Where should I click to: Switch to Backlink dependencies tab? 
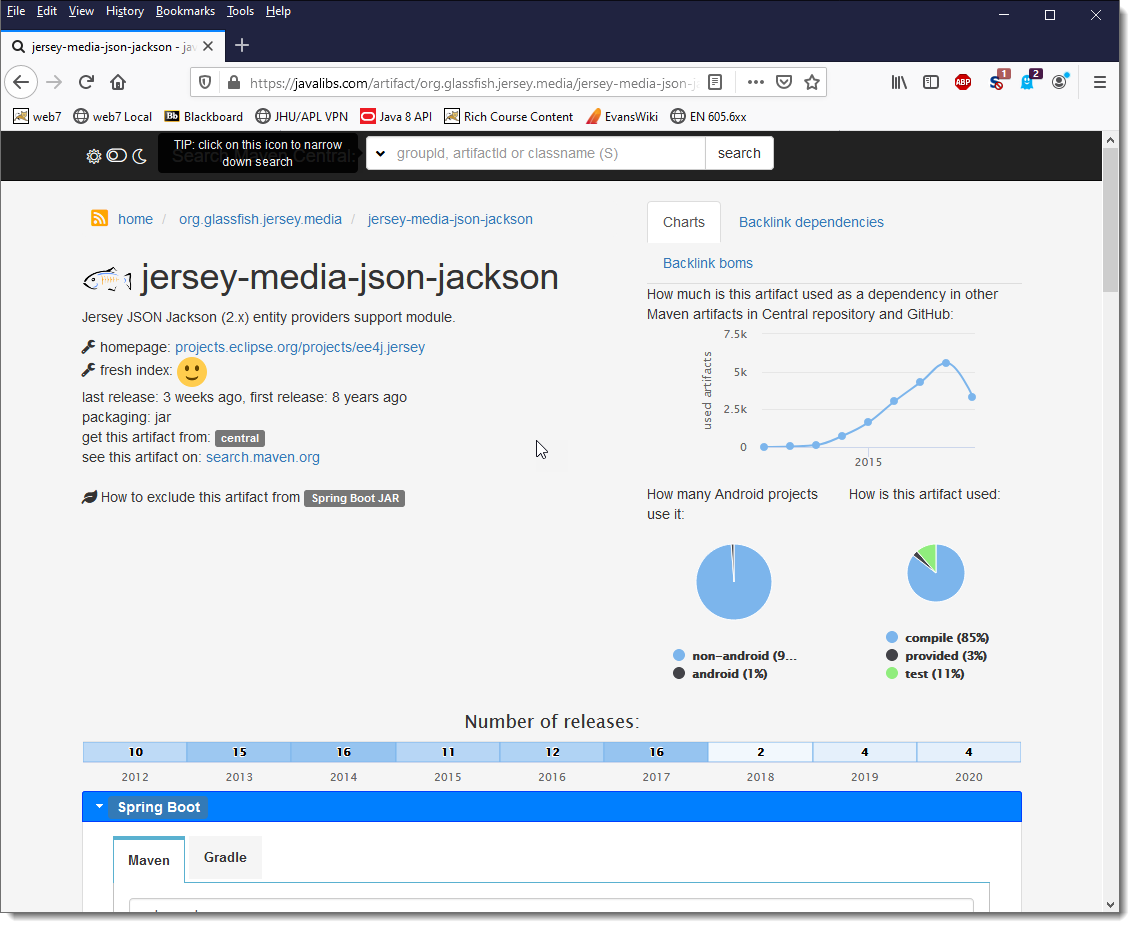811,222
